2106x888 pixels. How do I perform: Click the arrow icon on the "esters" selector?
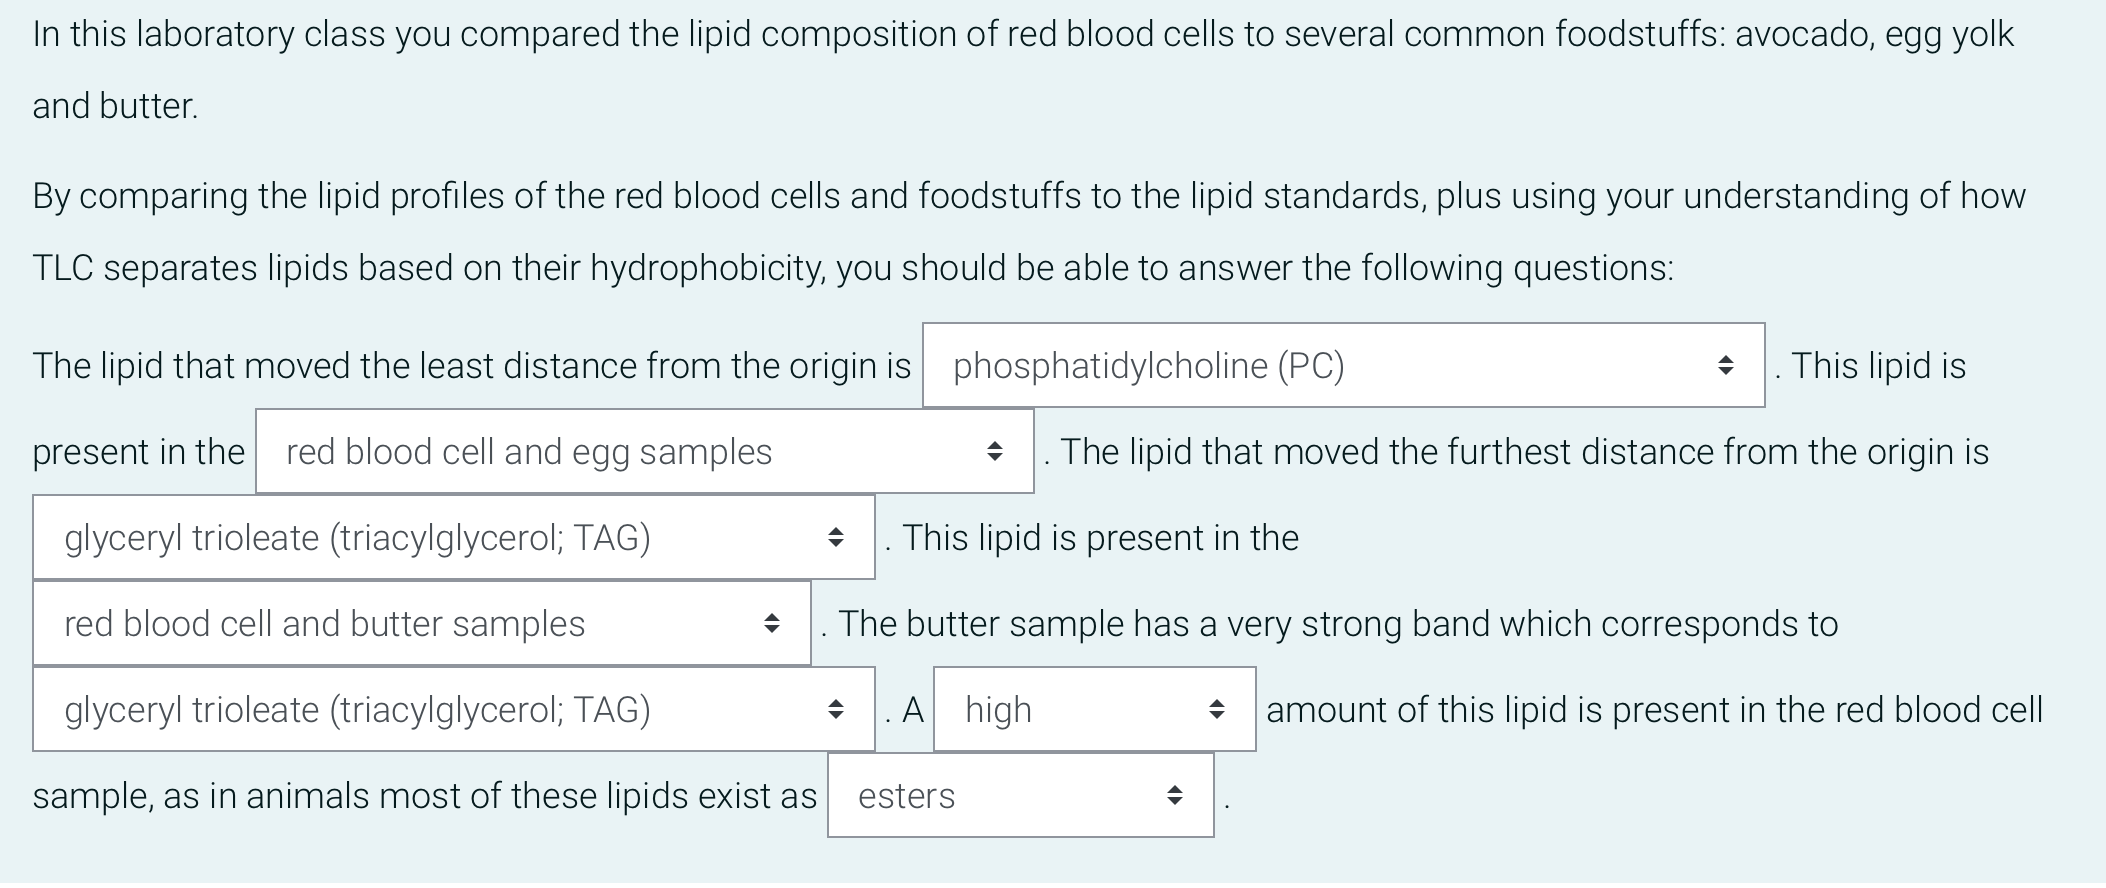tap(1175, 796)
